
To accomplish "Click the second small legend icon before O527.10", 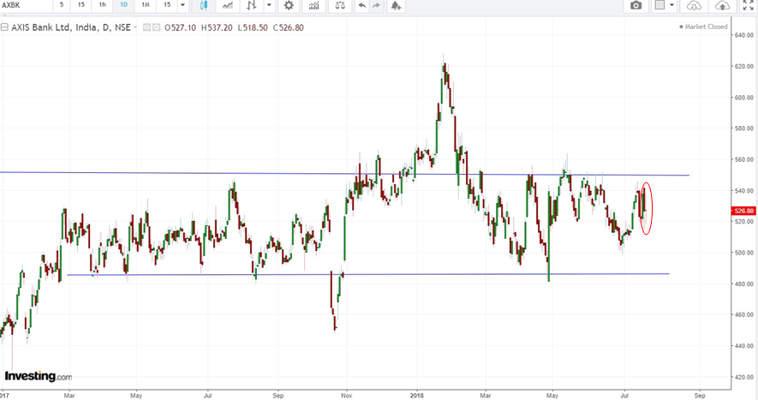I will [156, 28].
